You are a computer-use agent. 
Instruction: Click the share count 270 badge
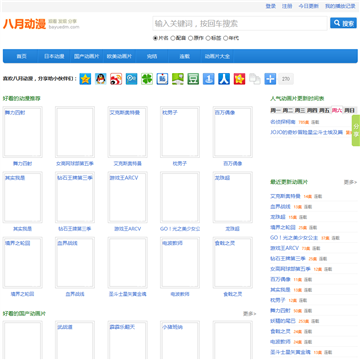coord(286,79)
